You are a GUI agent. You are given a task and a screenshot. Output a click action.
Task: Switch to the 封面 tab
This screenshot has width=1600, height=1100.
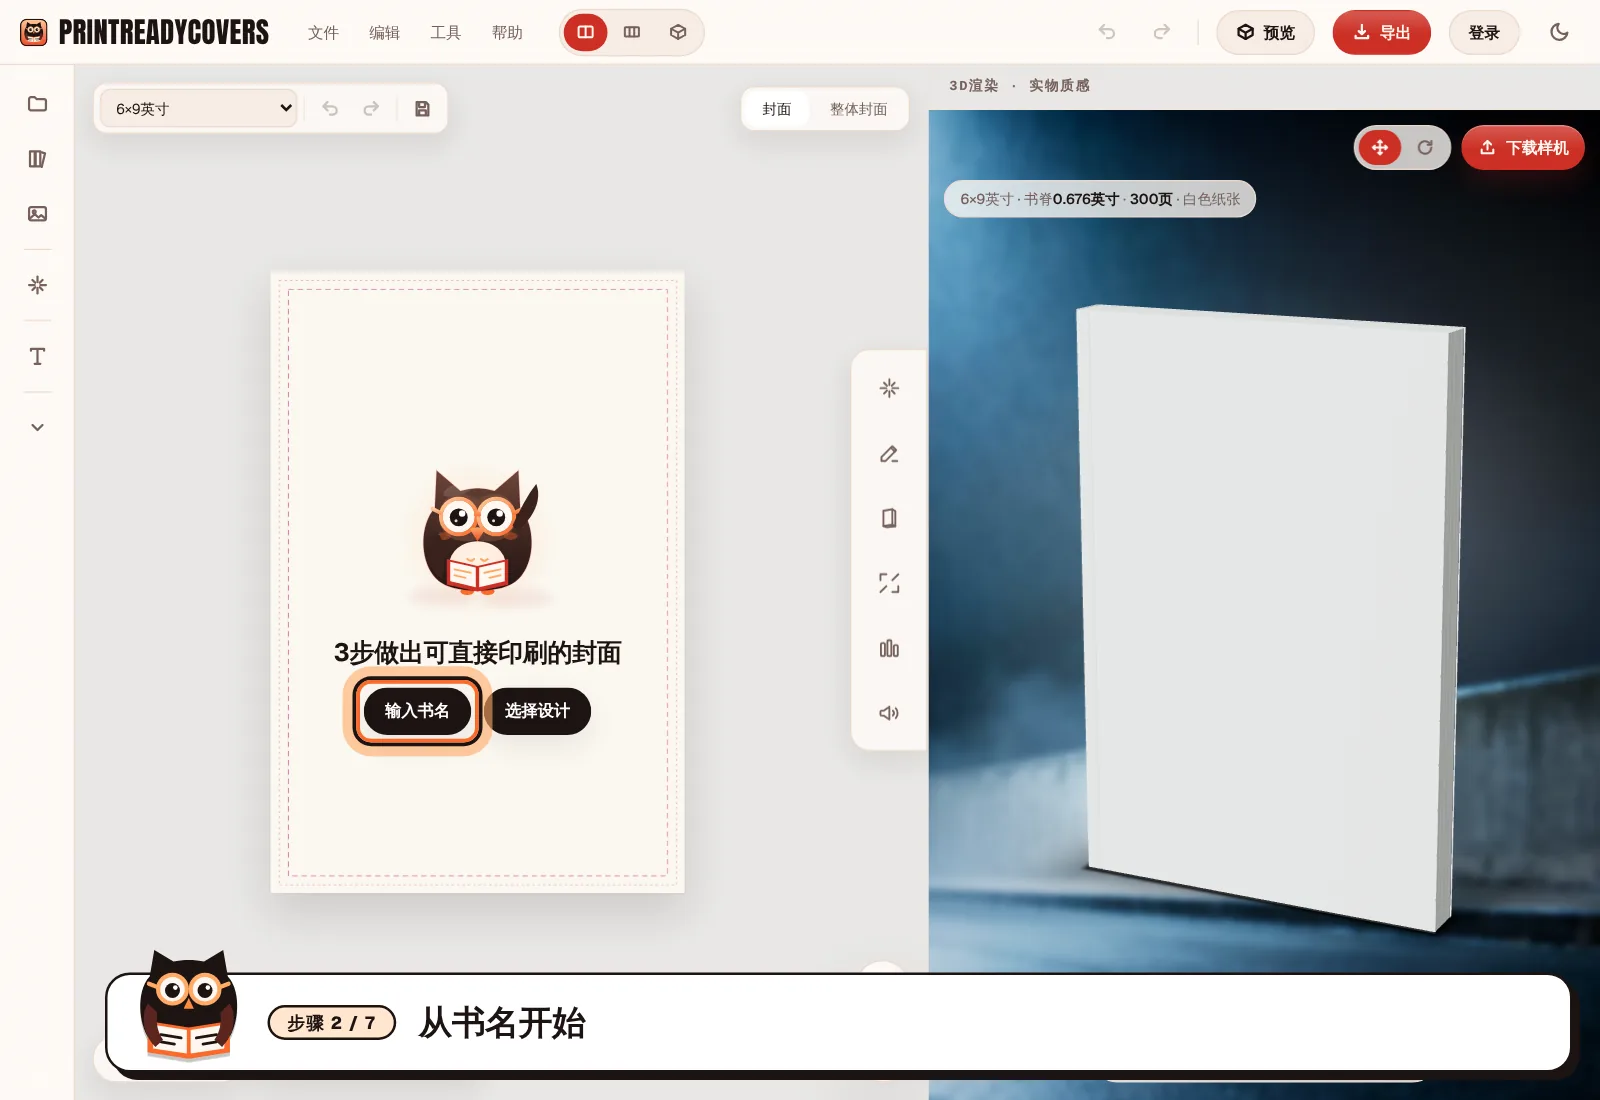[x=776, y=109]
